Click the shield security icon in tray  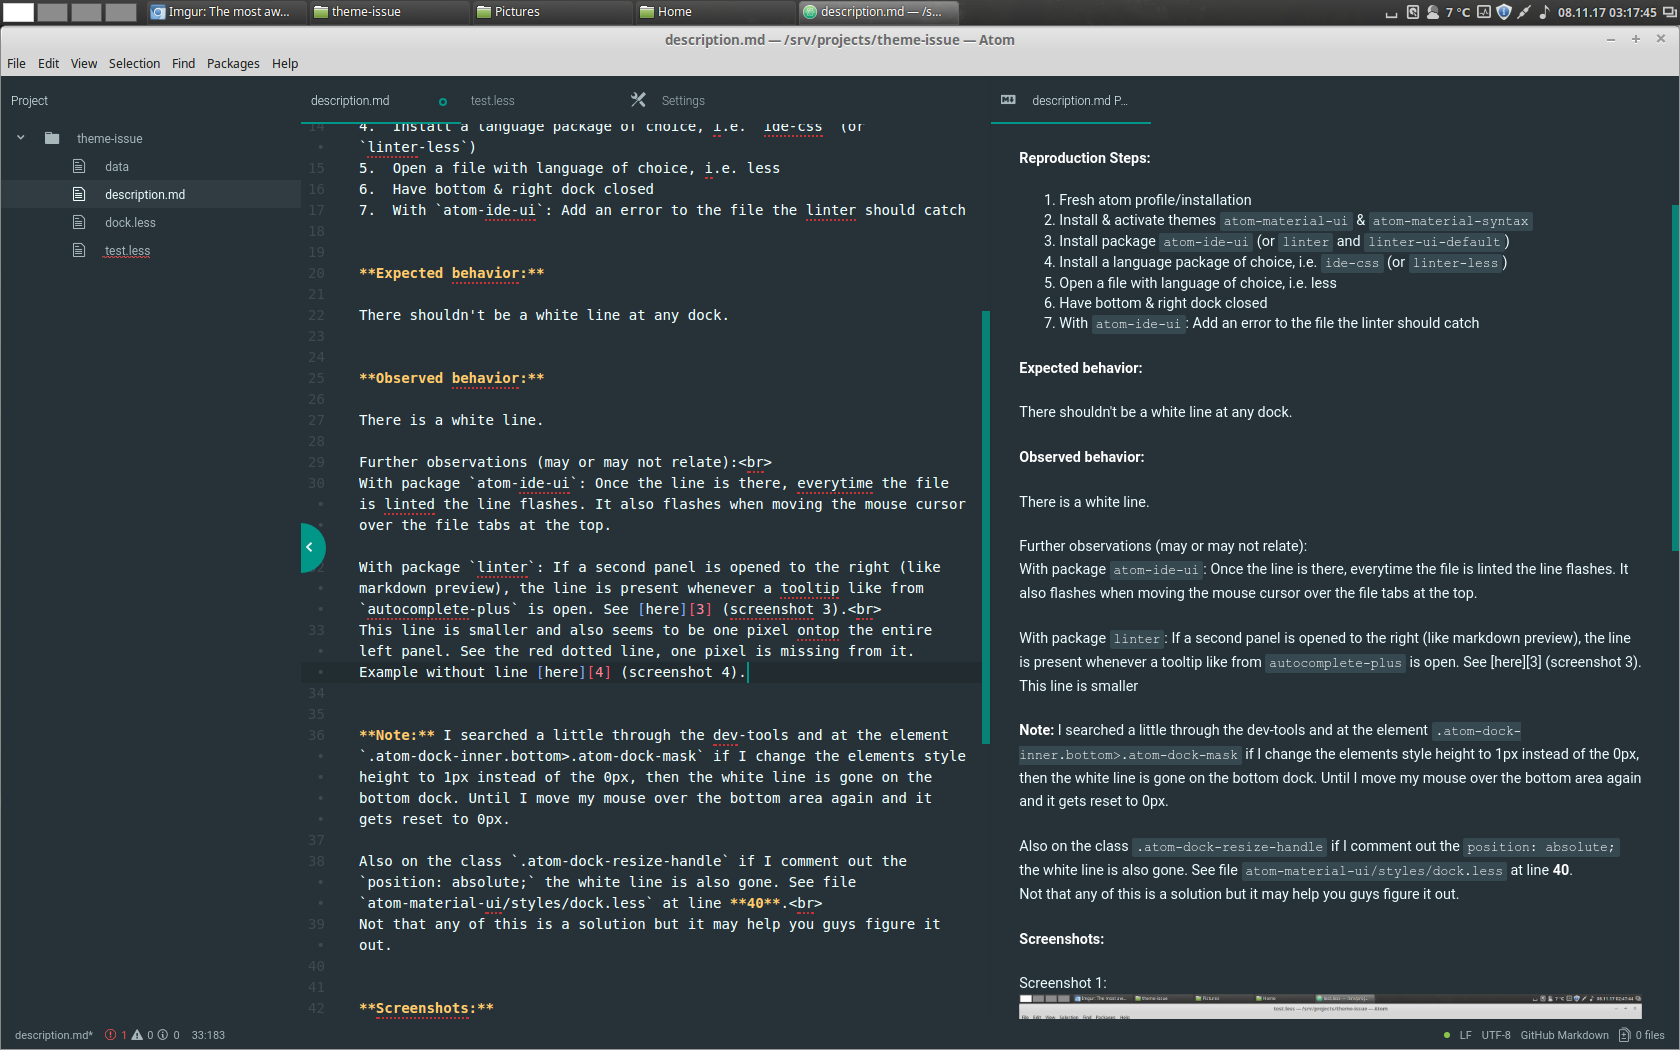1504,12
